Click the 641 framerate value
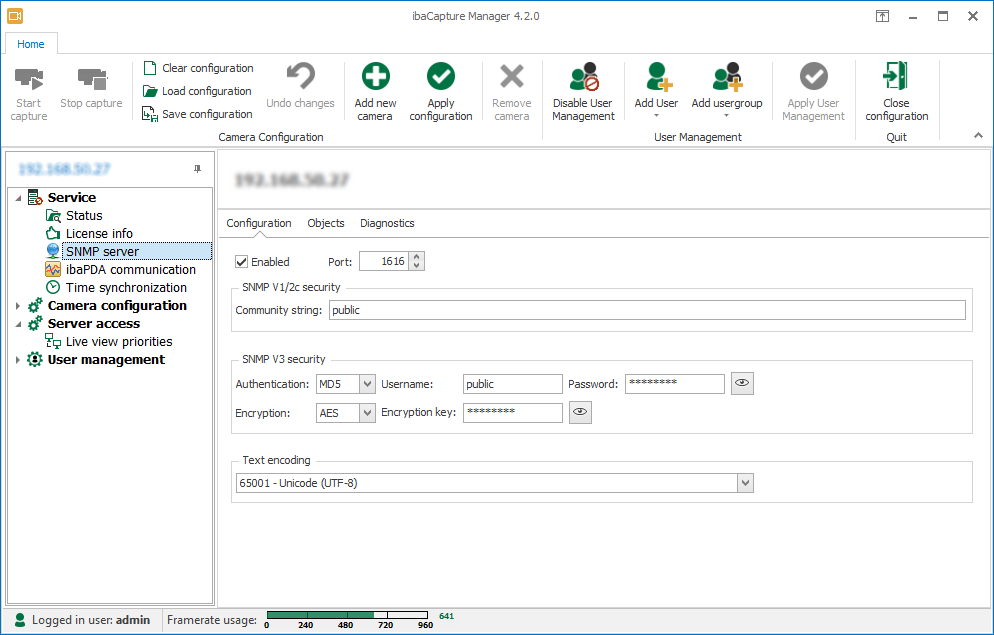This screenshot has height=635, width=994. (446, 616)
